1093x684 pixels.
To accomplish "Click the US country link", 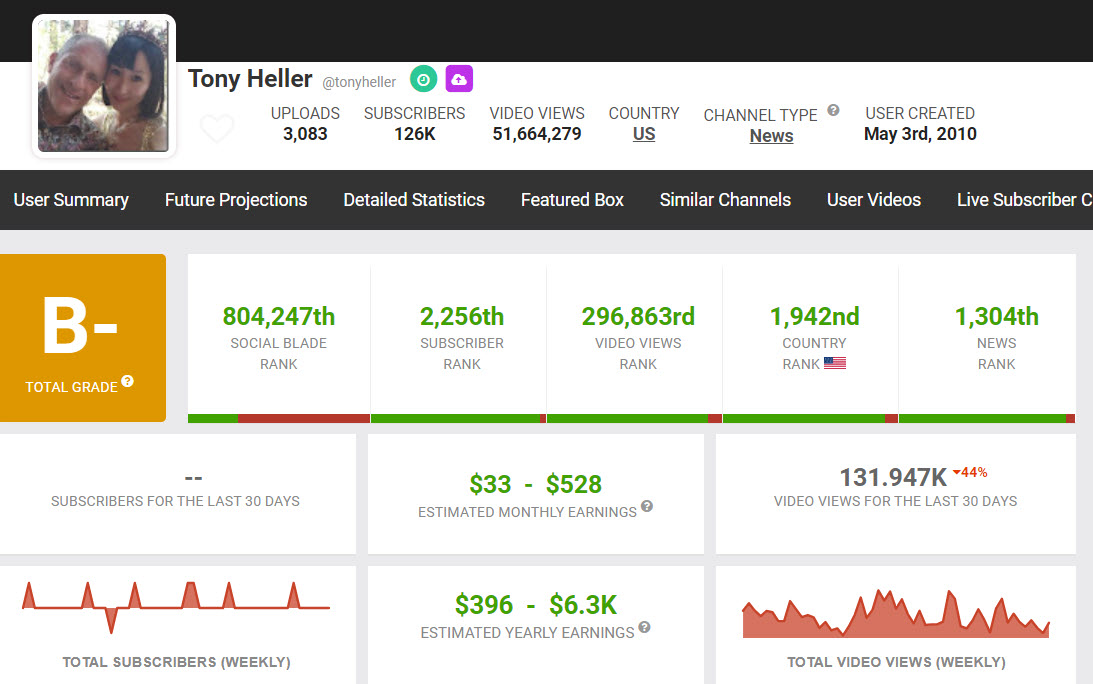I will [x=644, y=134].
